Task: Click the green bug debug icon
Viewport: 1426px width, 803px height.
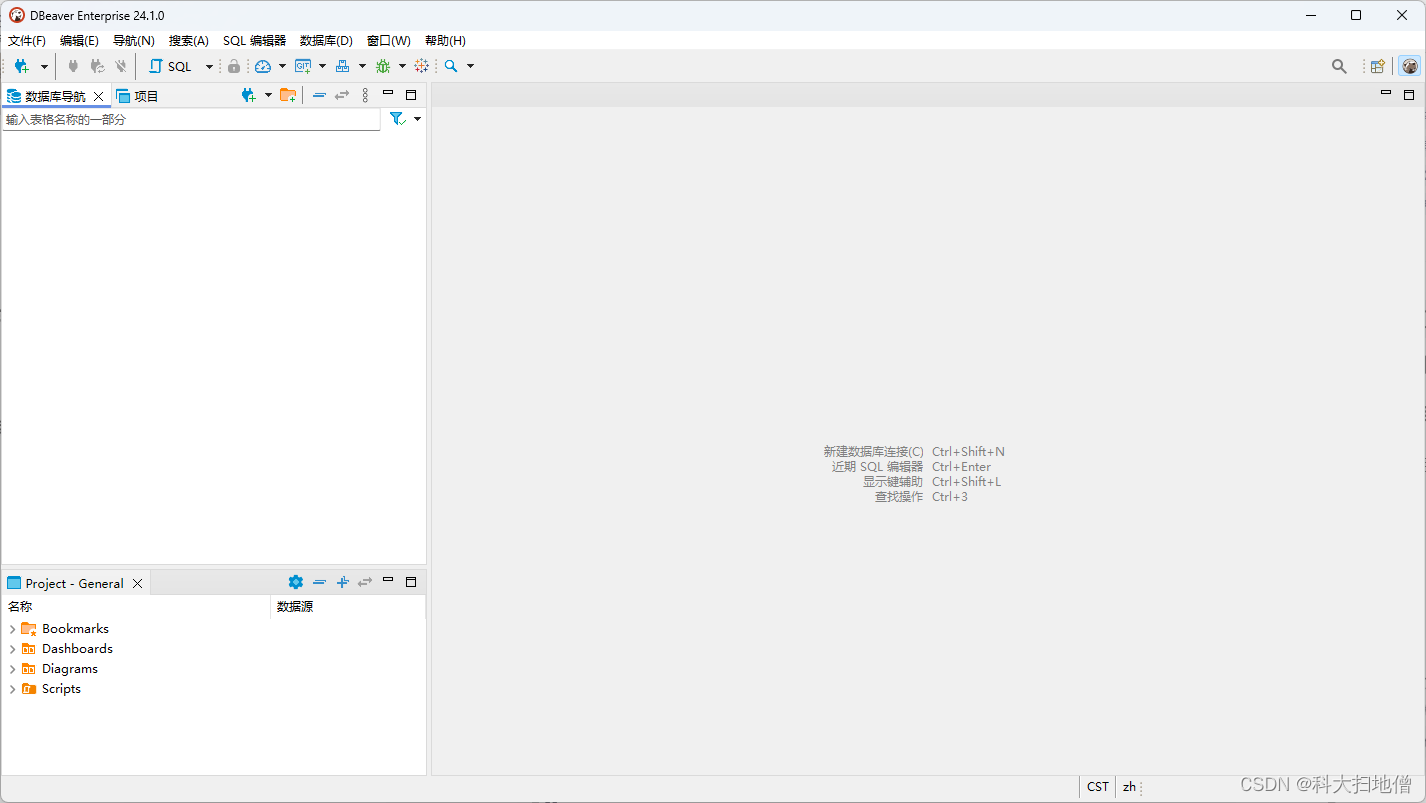Action: pos(383,66)
